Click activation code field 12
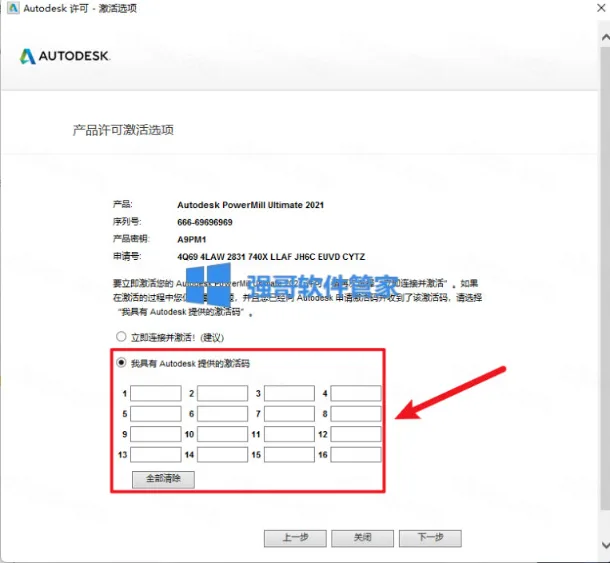The width and height of the screenshot is (610, 563). (356, 434)
